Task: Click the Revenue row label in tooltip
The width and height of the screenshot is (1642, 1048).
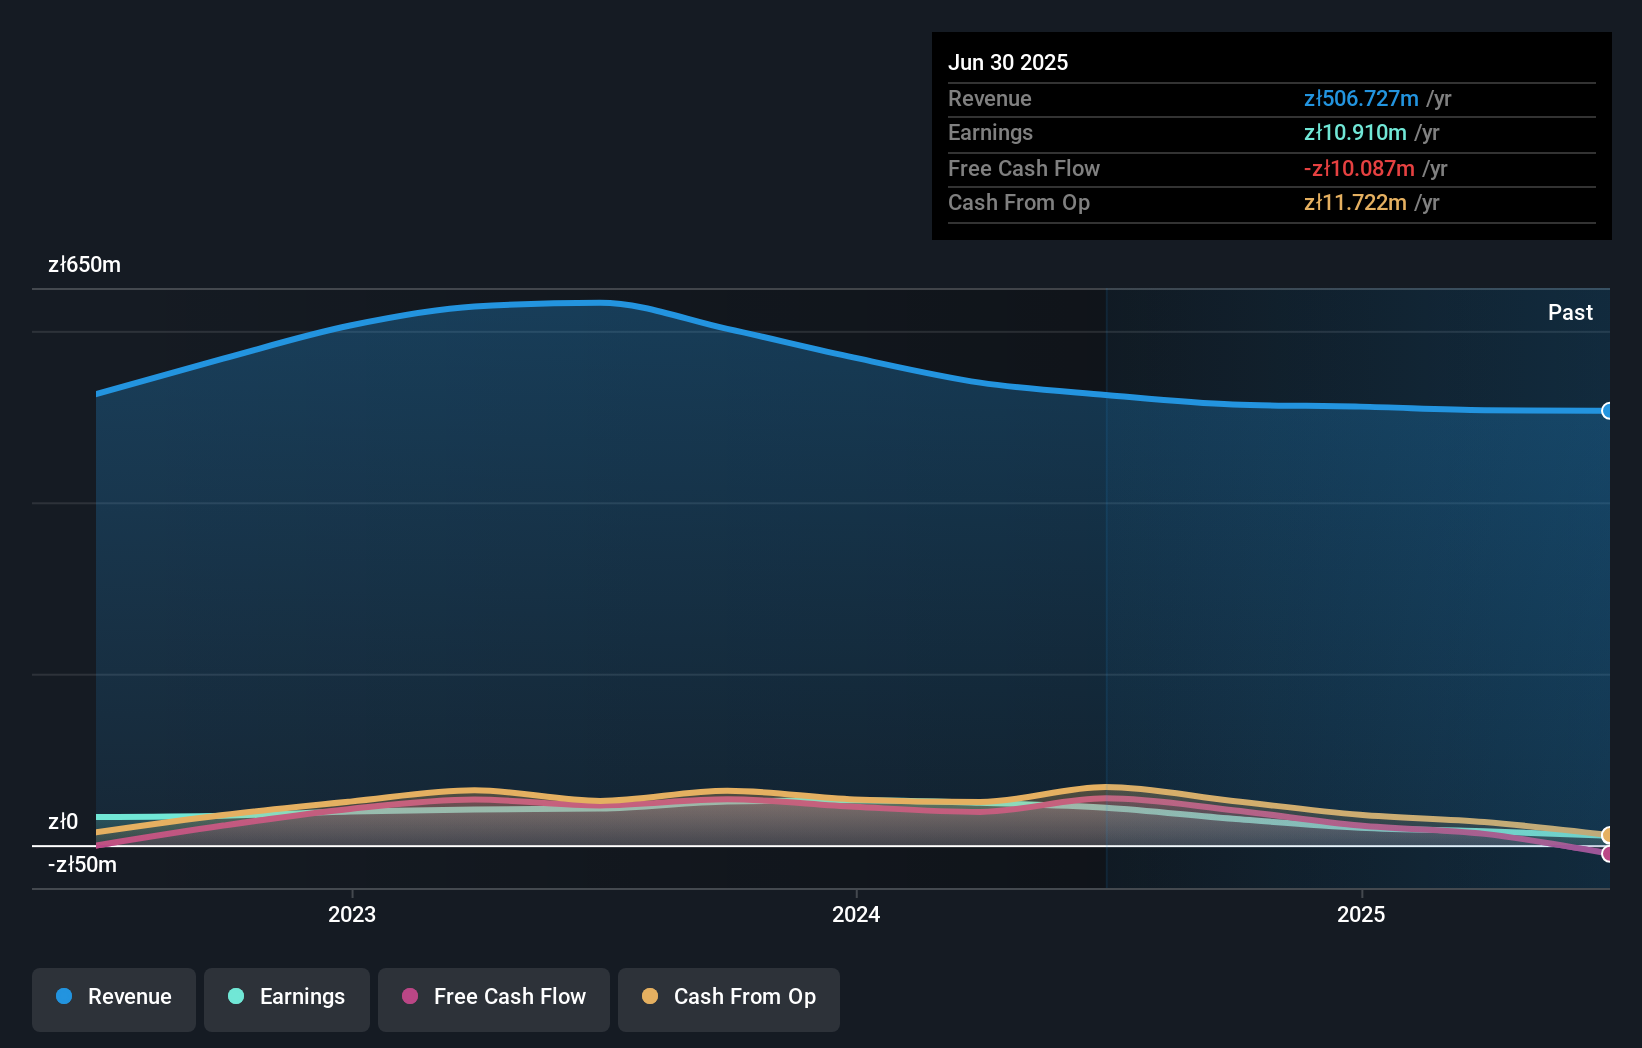Action: point(990,99)
